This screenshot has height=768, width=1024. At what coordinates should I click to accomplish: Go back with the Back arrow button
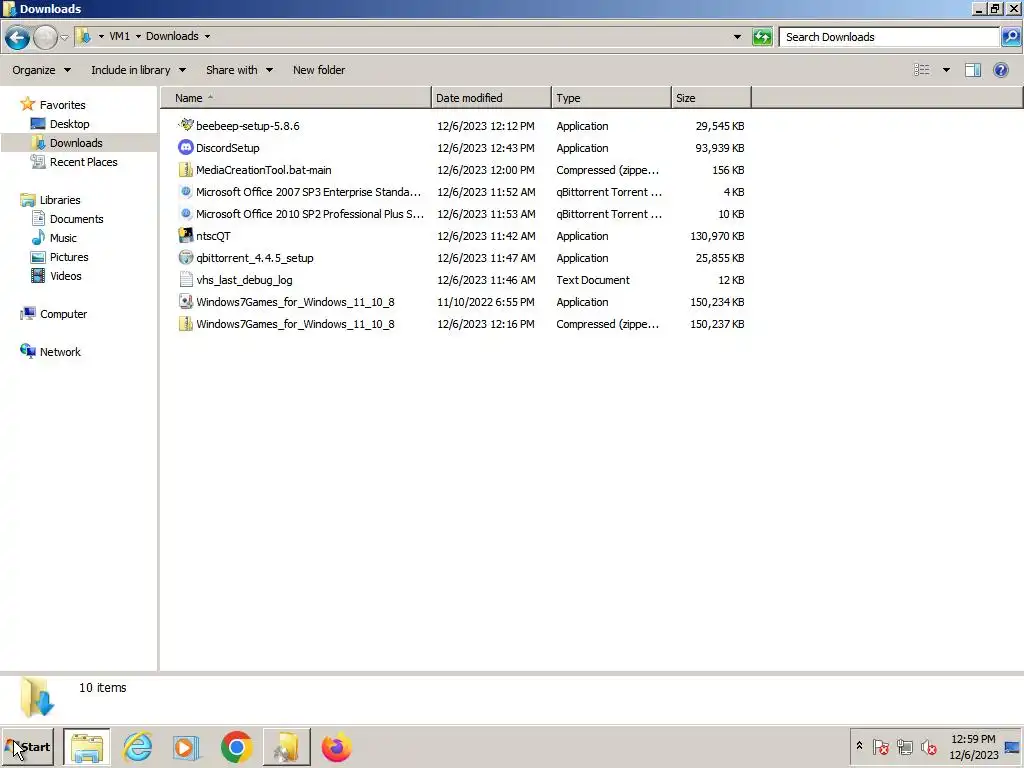[x=18, y=37]
